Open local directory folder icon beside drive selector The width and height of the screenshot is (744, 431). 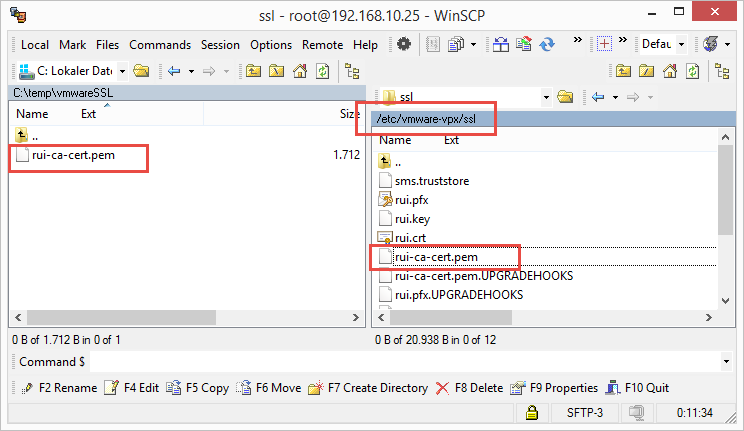141,71
